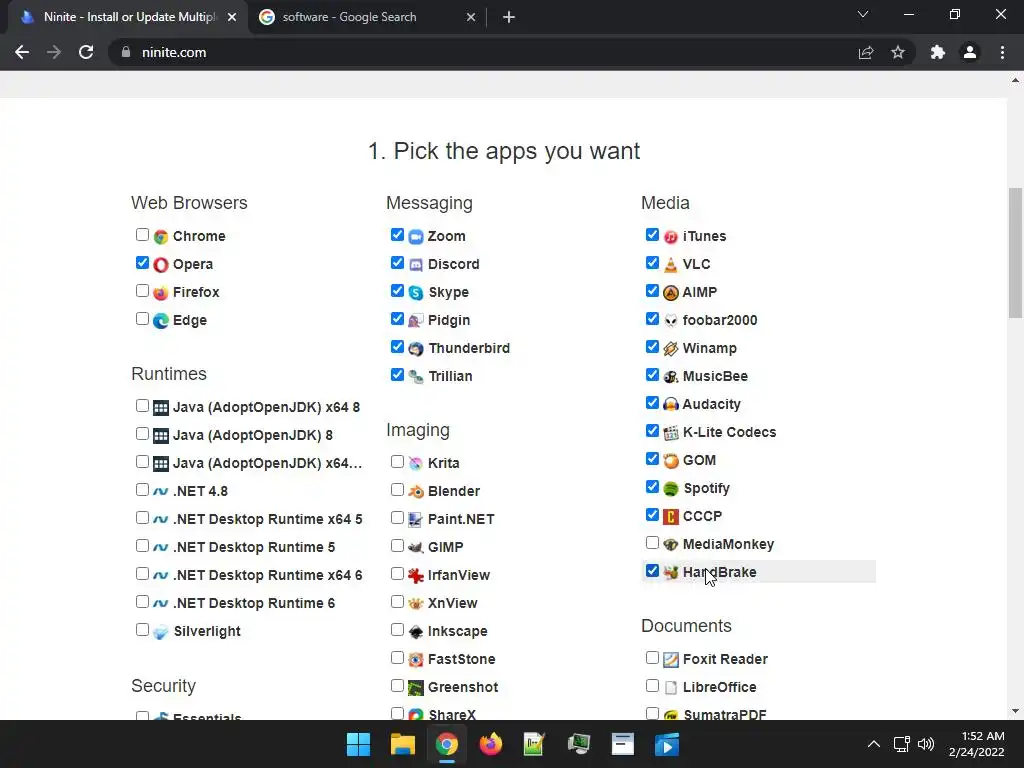Check the MediaMonkey checkbox
Image resolution: width=1024 pixels, height=768 pixels.
tap(652, 543)
